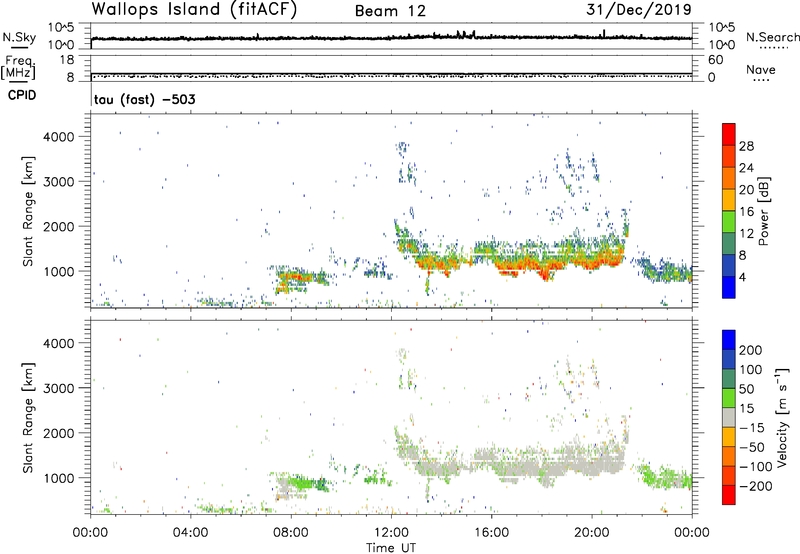The width and height of the screenshot is (800, 554).
Task: Click the '200' value on velocity colorbar
Action: (x=751, y=350)
